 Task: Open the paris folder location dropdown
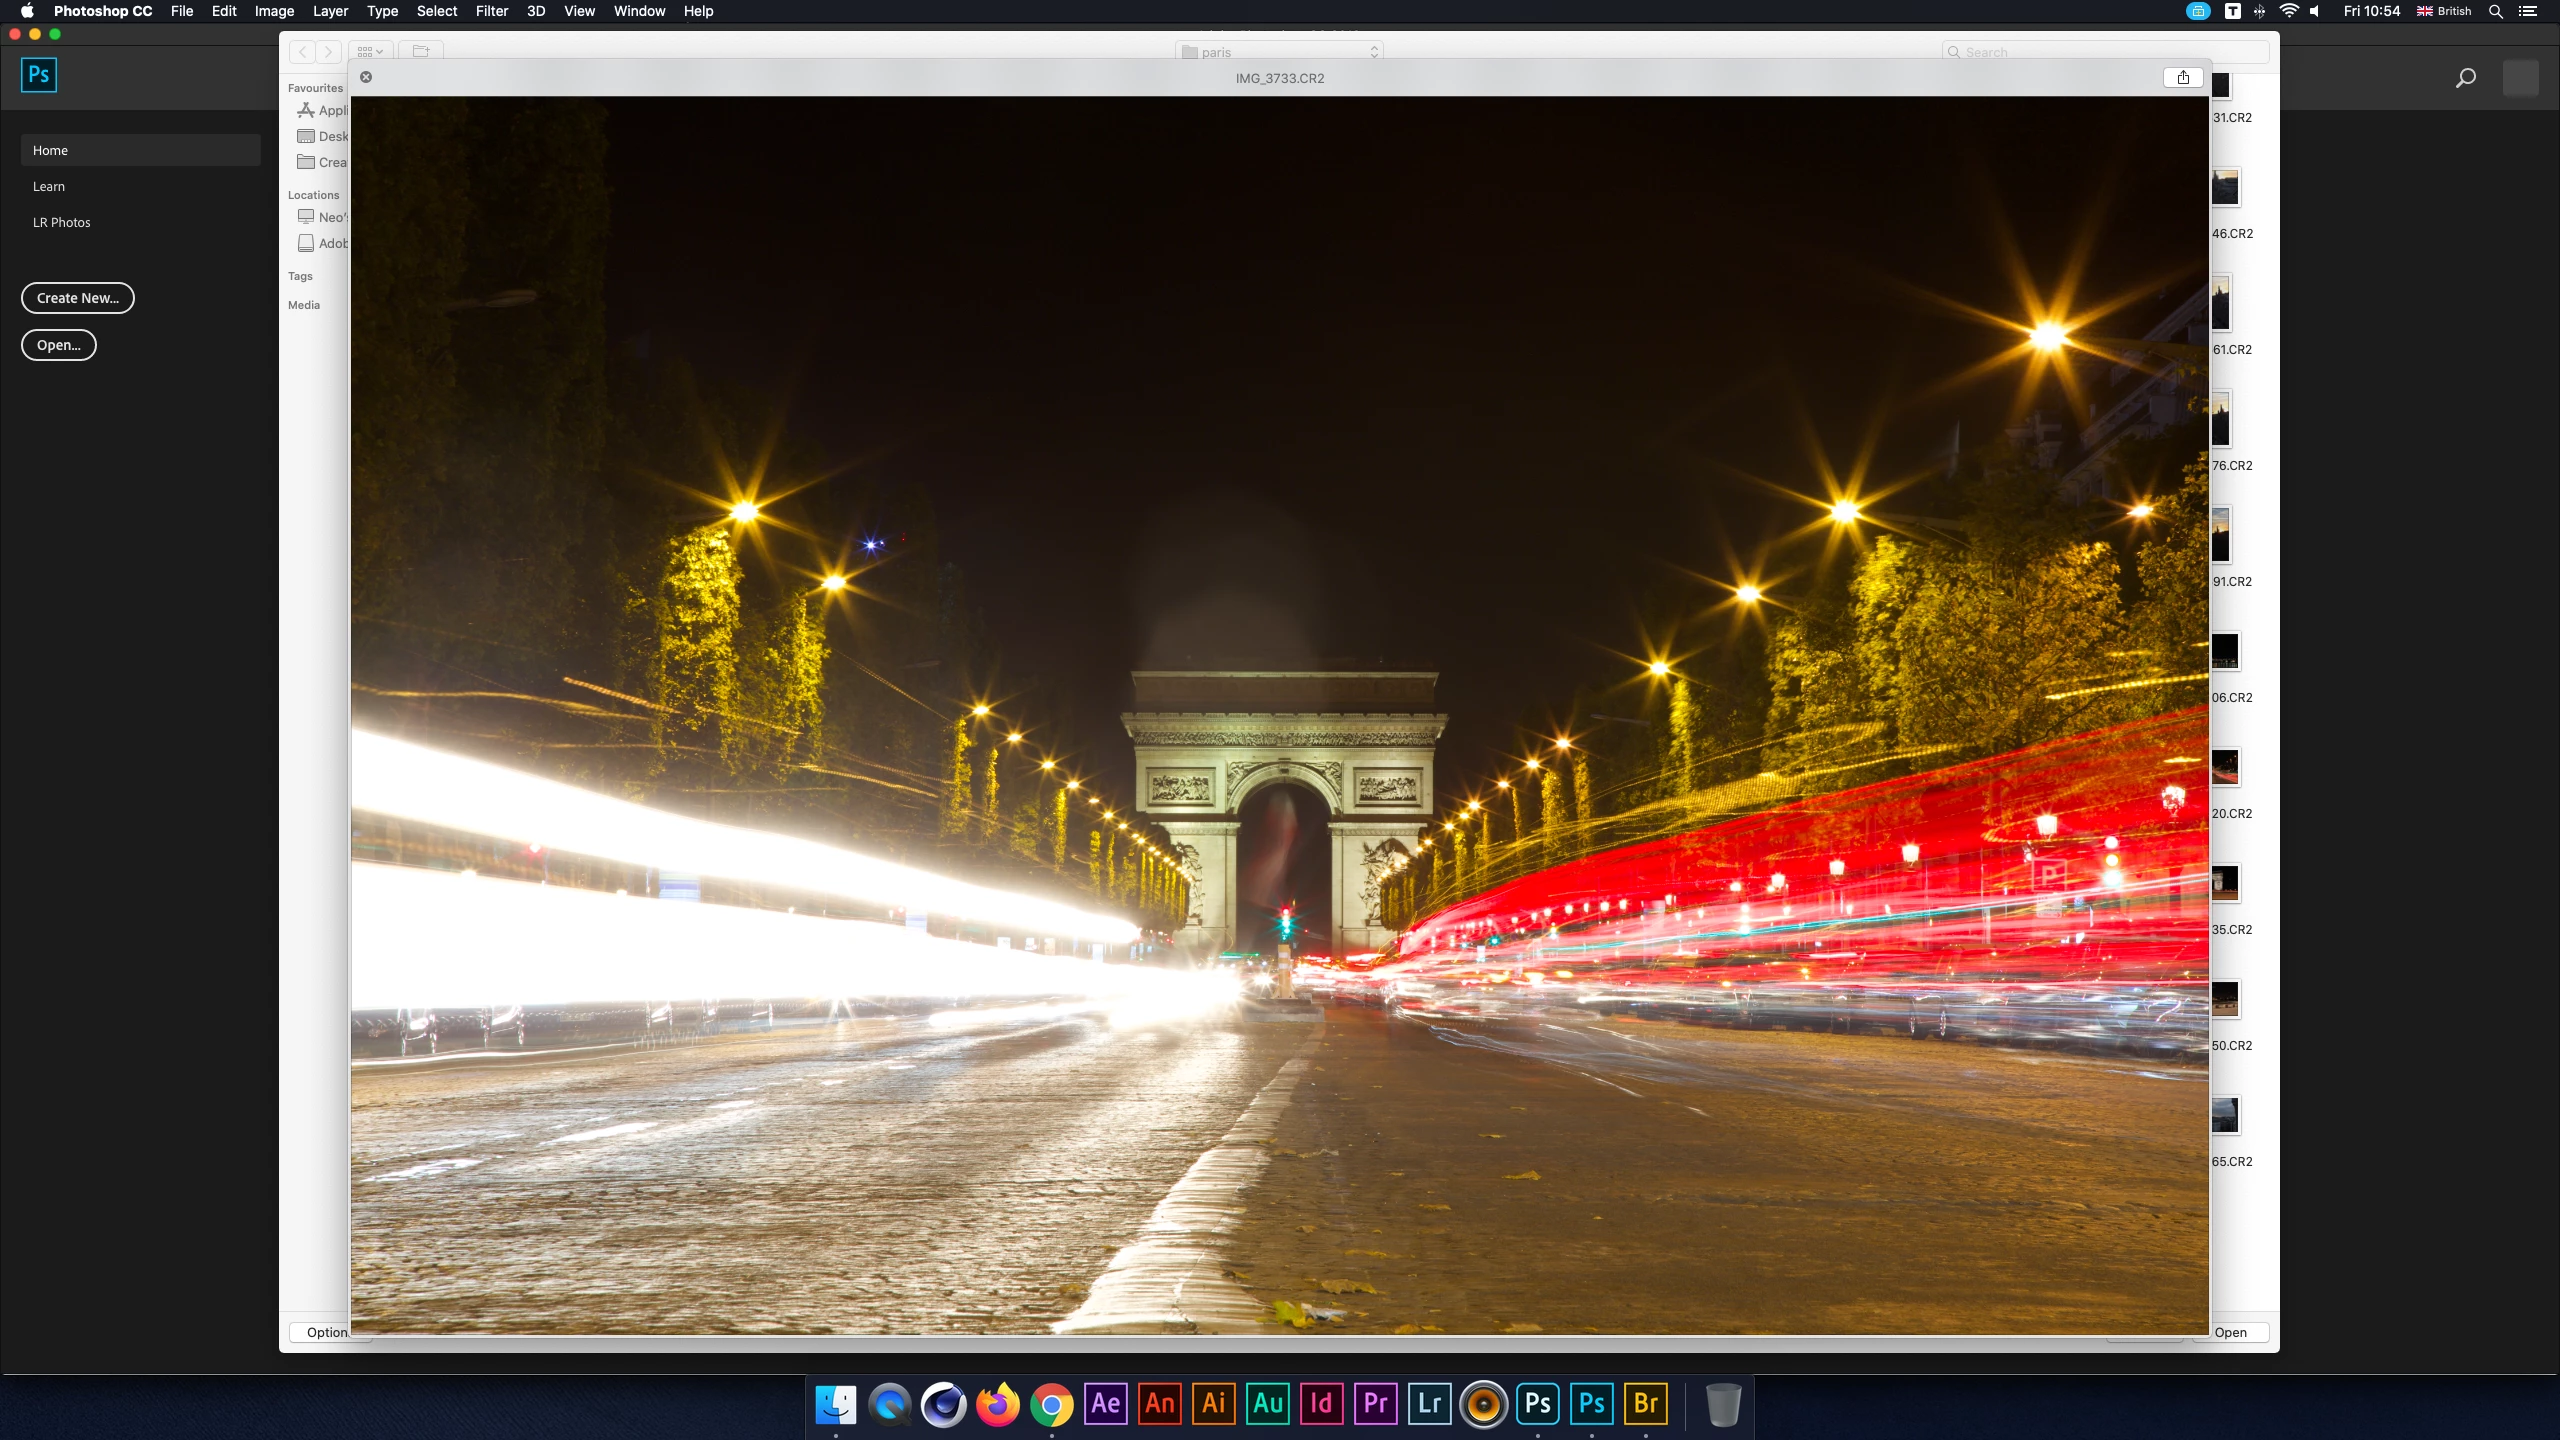1279,52
